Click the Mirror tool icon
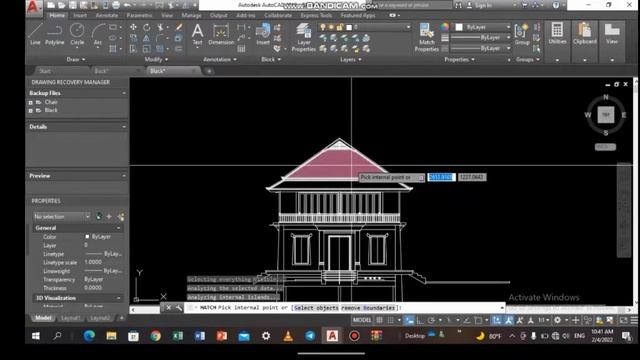640x360 pixels. [147, 38]
